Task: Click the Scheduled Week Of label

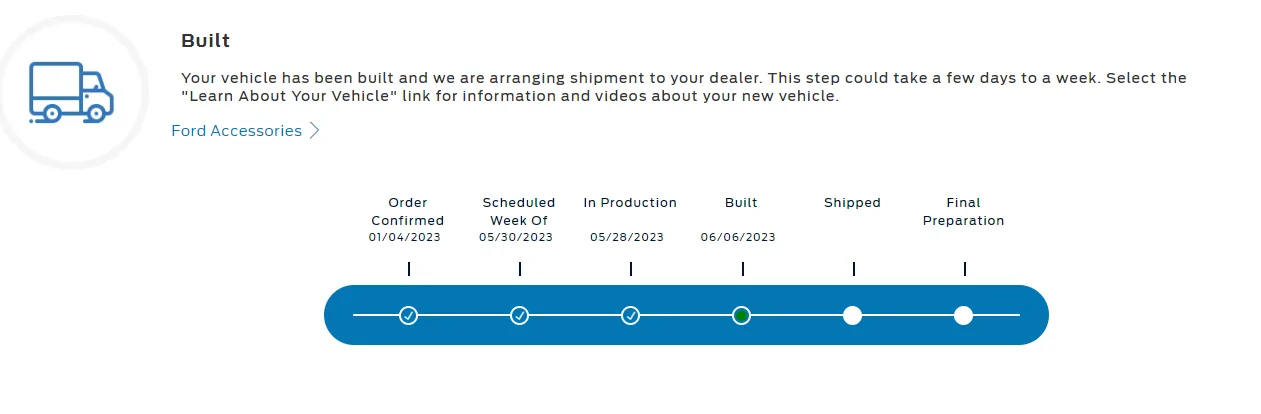Action: tap(518, 211)
